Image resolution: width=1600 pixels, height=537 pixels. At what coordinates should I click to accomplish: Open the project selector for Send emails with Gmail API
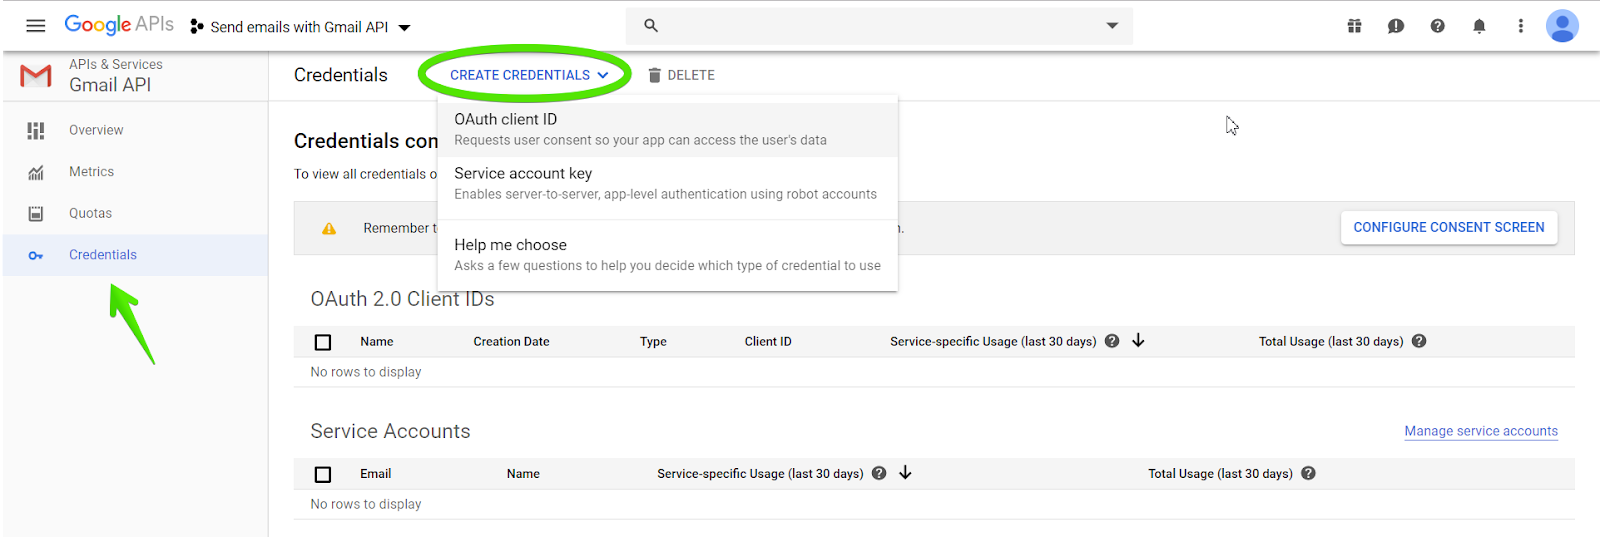click(300, 27)
